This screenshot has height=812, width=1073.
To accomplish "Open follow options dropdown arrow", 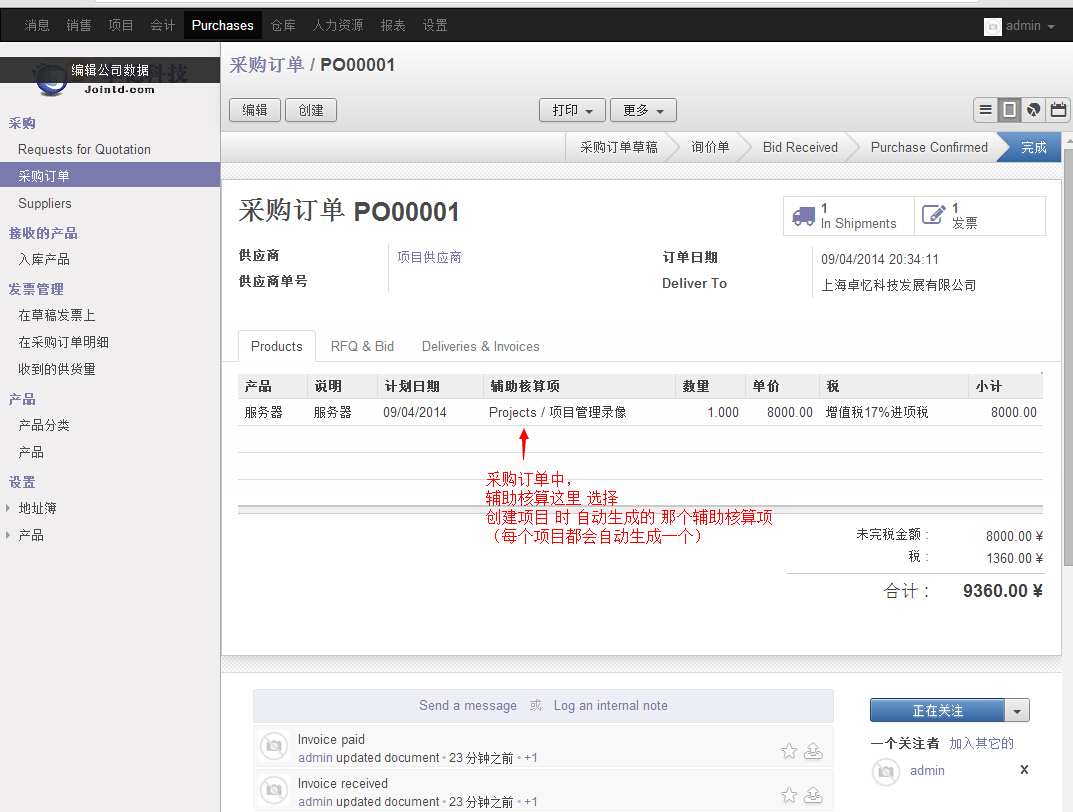I will 1017,711.
